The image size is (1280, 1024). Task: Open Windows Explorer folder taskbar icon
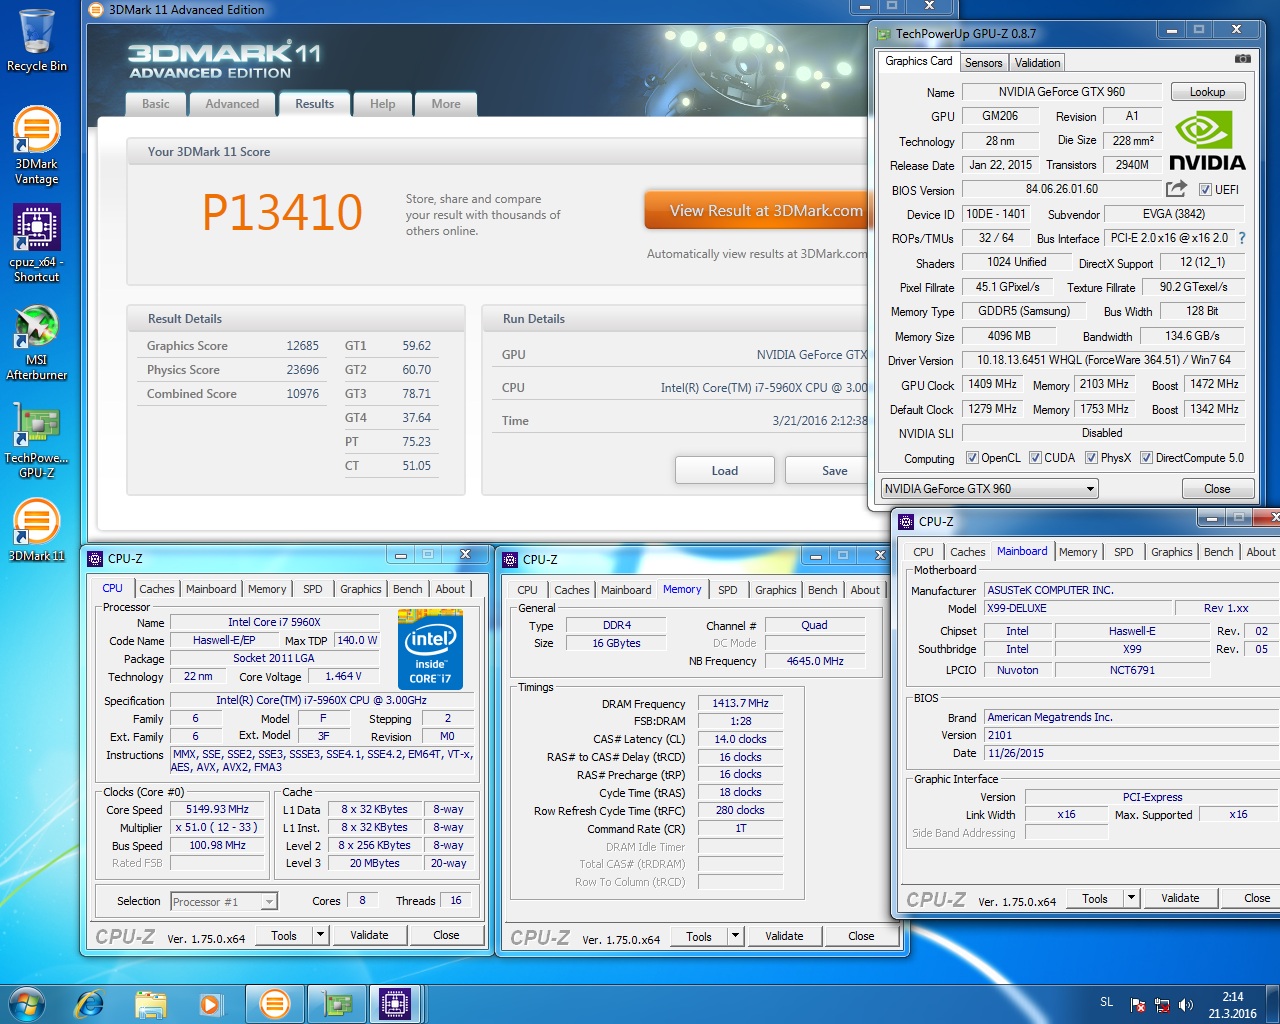coord(150,1003)
